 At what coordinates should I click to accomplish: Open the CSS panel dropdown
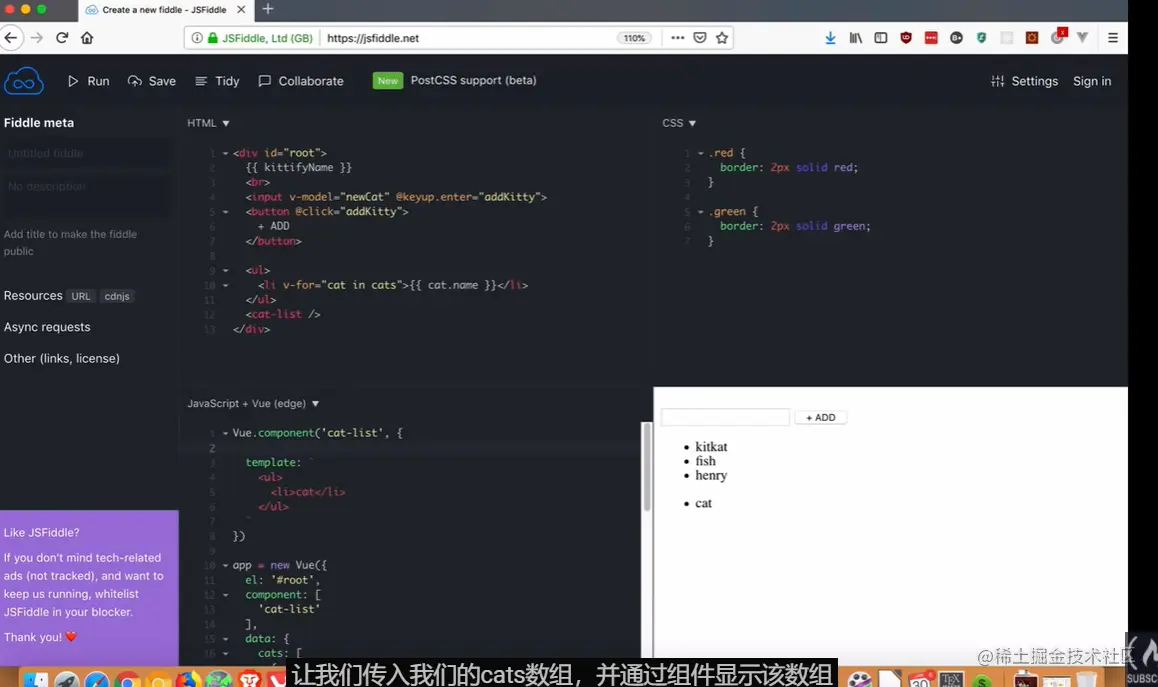coord(679,123)
